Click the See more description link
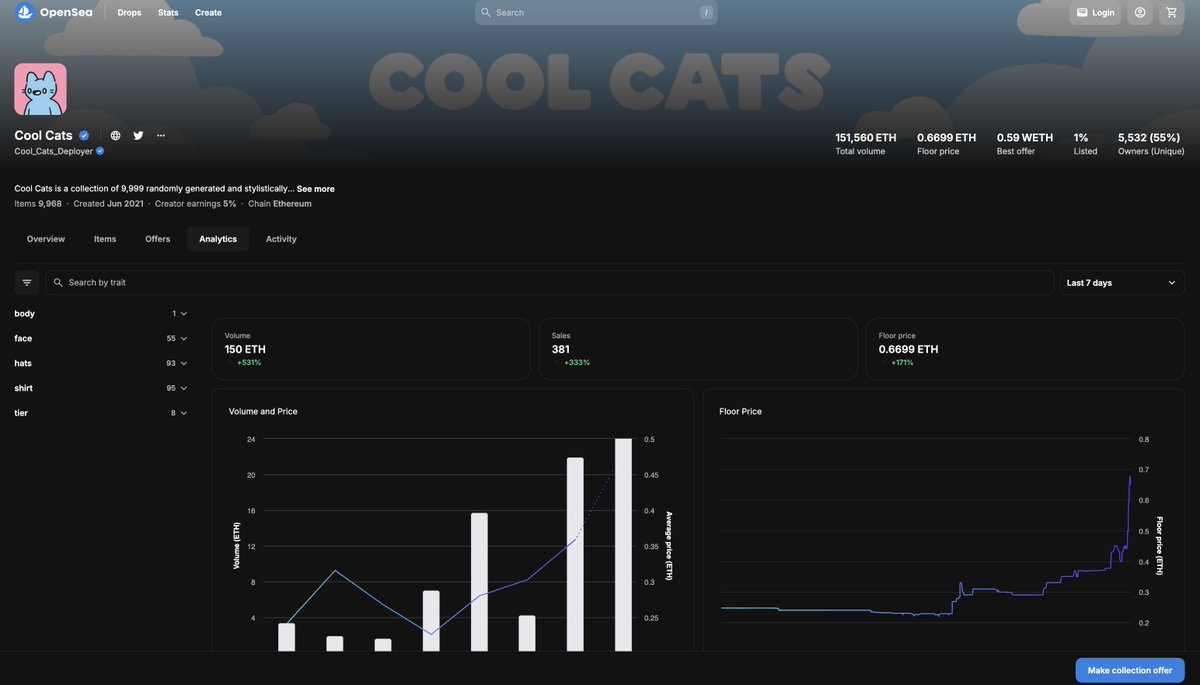The height and width of the screenshot is (685, 1200). click(316, 188)
